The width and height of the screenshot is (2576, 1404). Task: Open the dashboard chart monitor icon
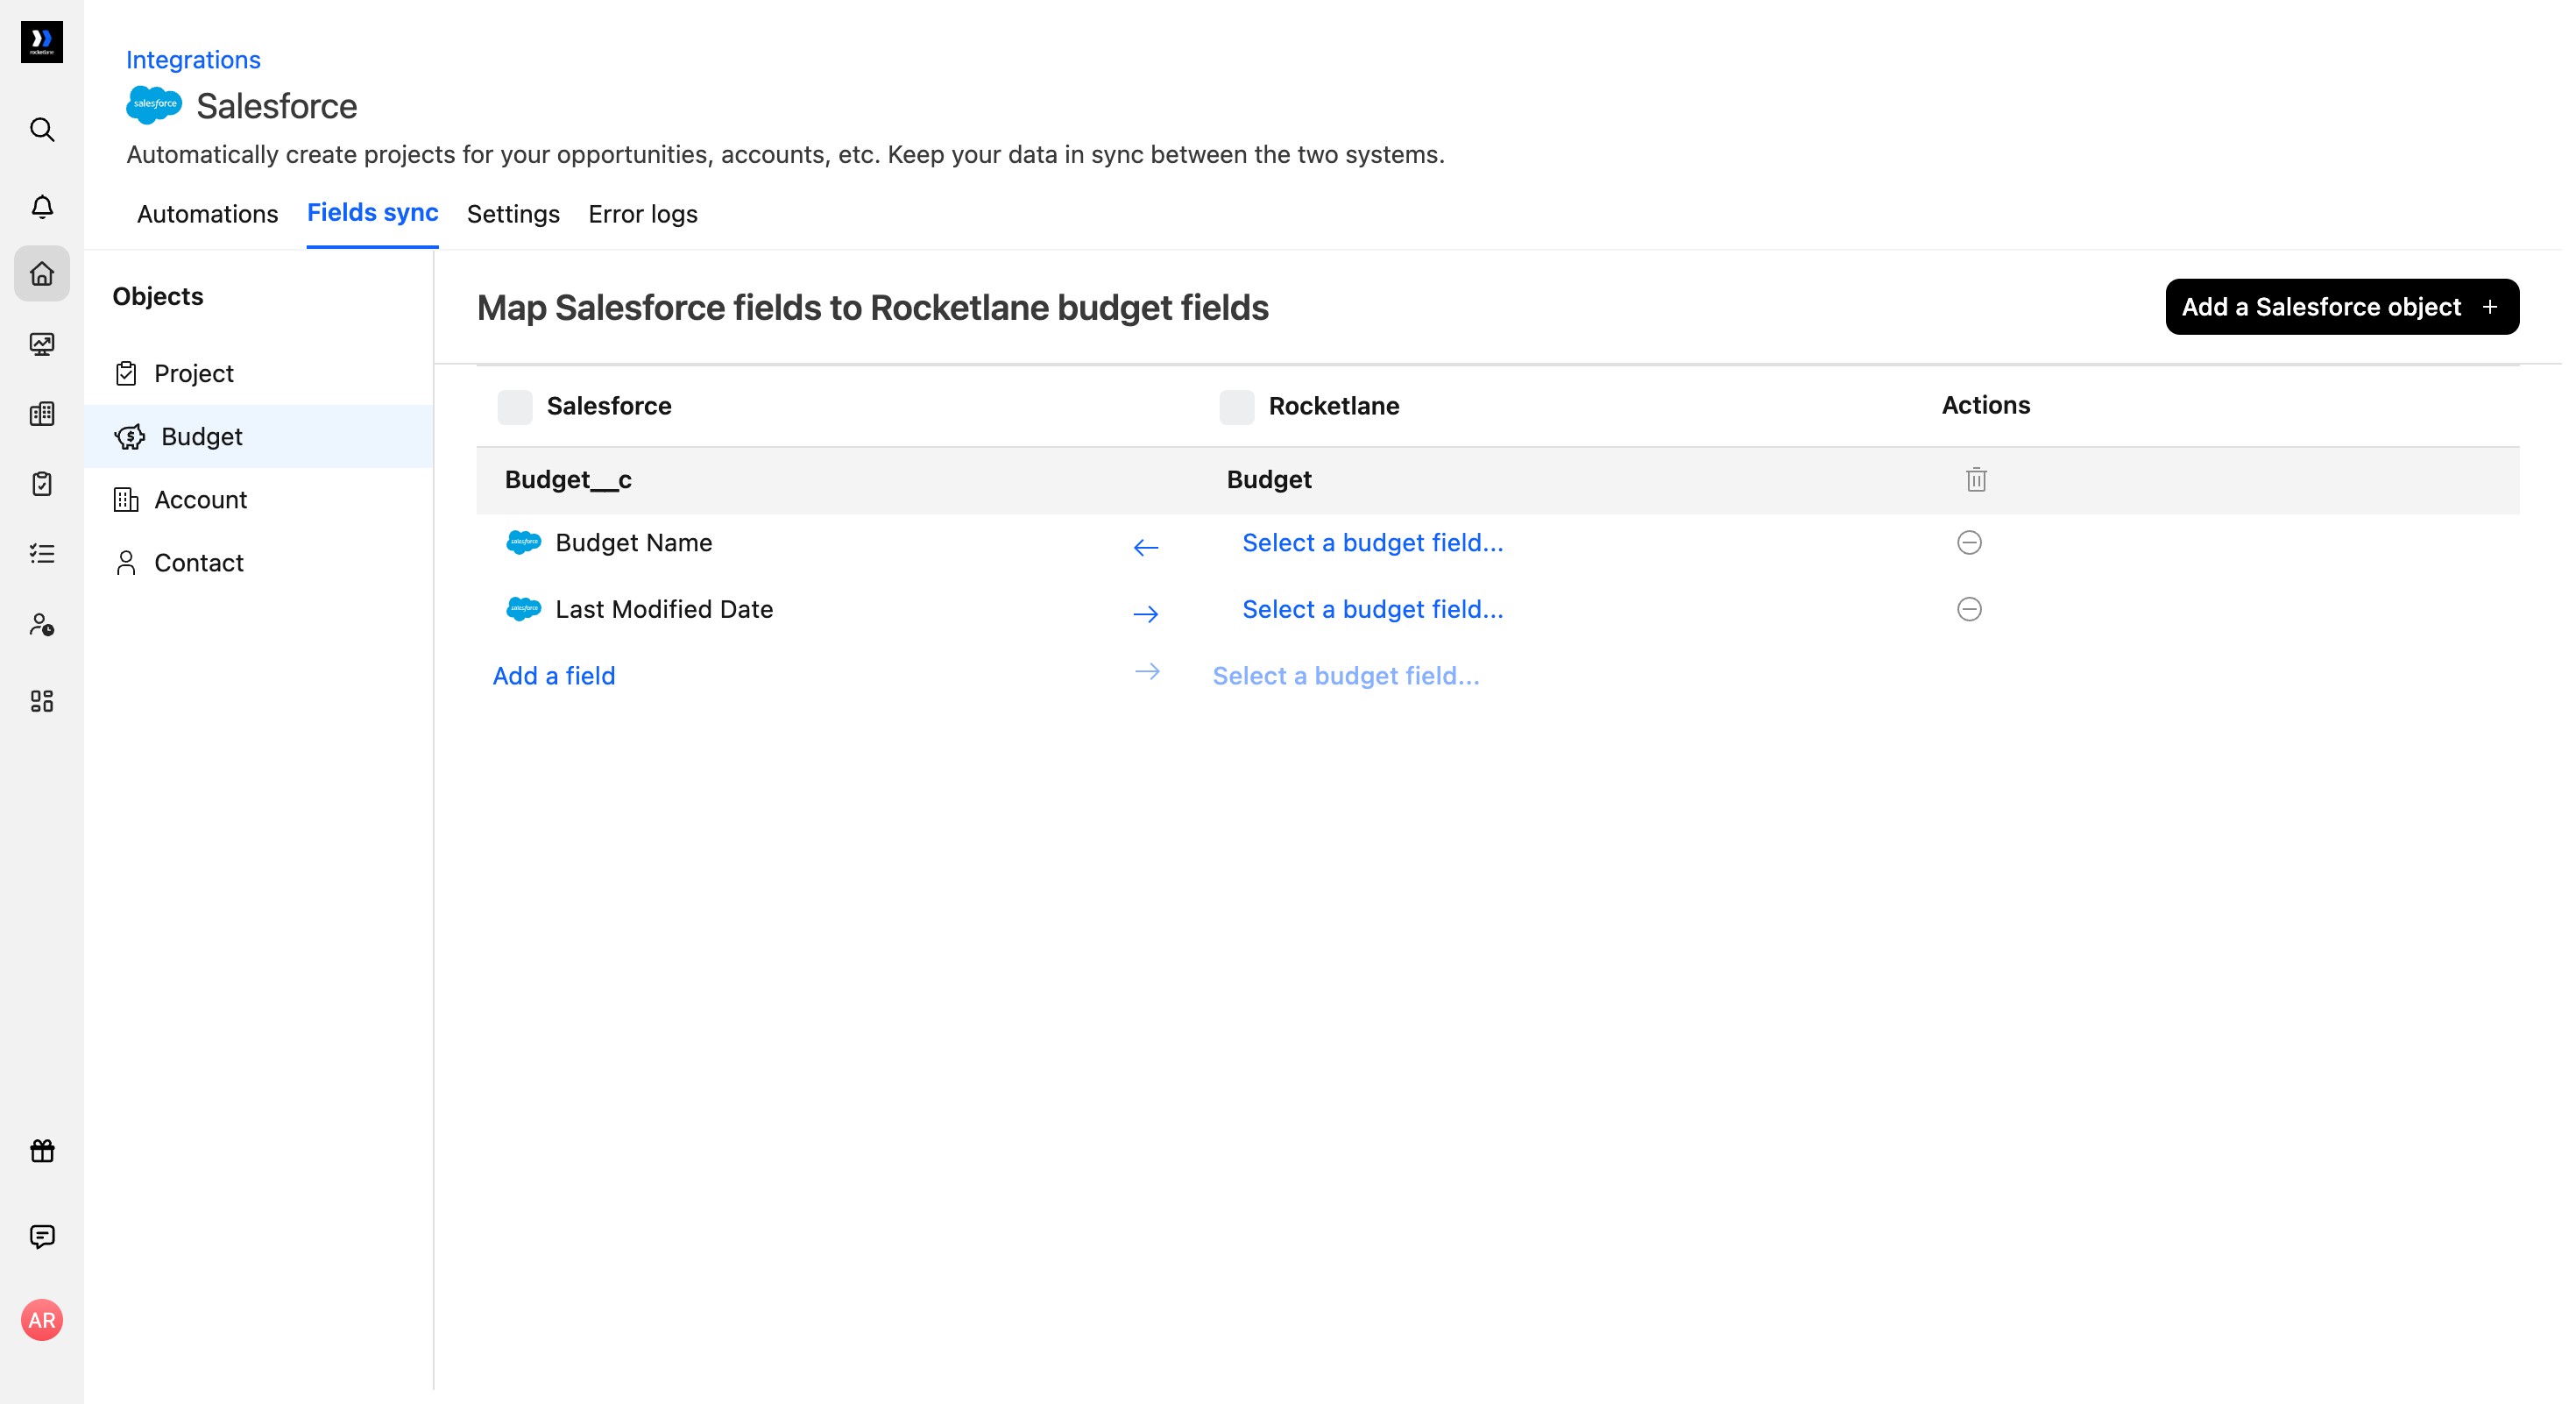(x=42, y=344)
